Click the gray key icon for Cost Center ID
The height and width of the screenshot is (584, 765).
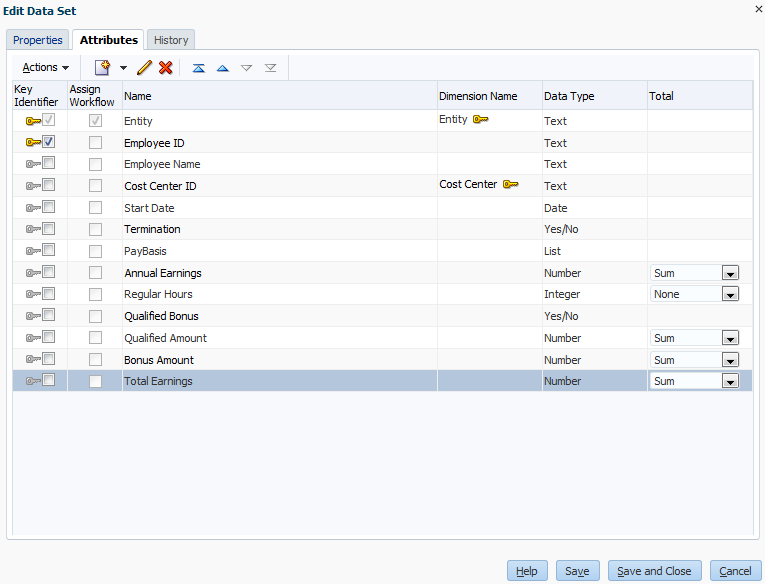(x=33, y=186)
